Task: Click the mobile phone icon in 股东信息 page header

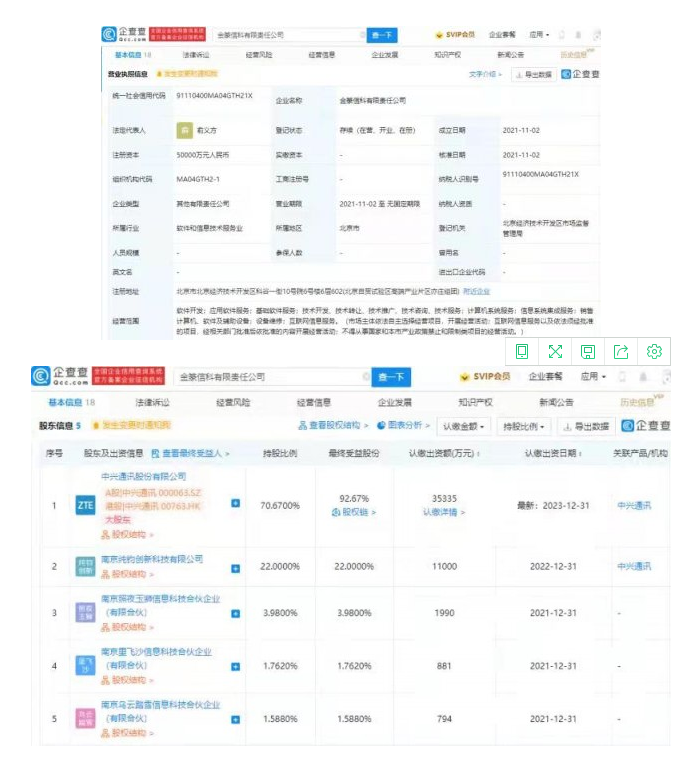Action: (622, 377)
